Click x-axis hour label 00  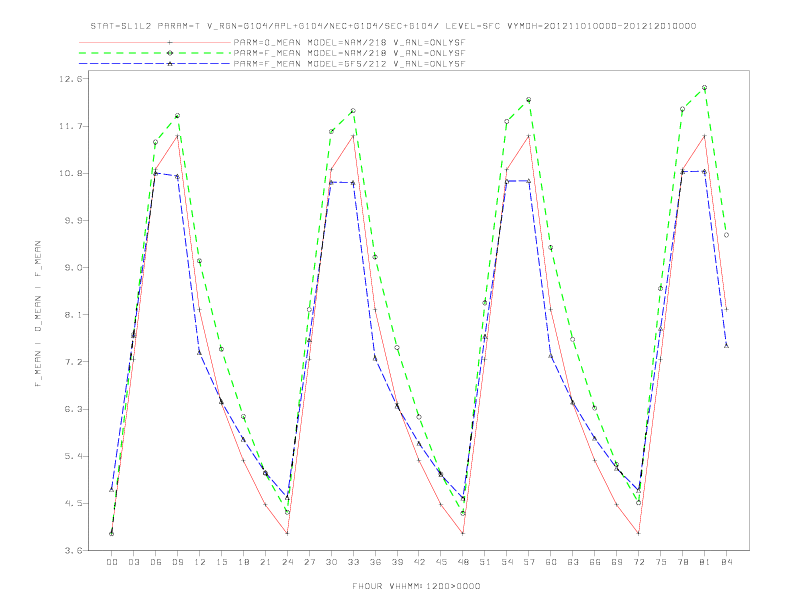coord(112,562)
